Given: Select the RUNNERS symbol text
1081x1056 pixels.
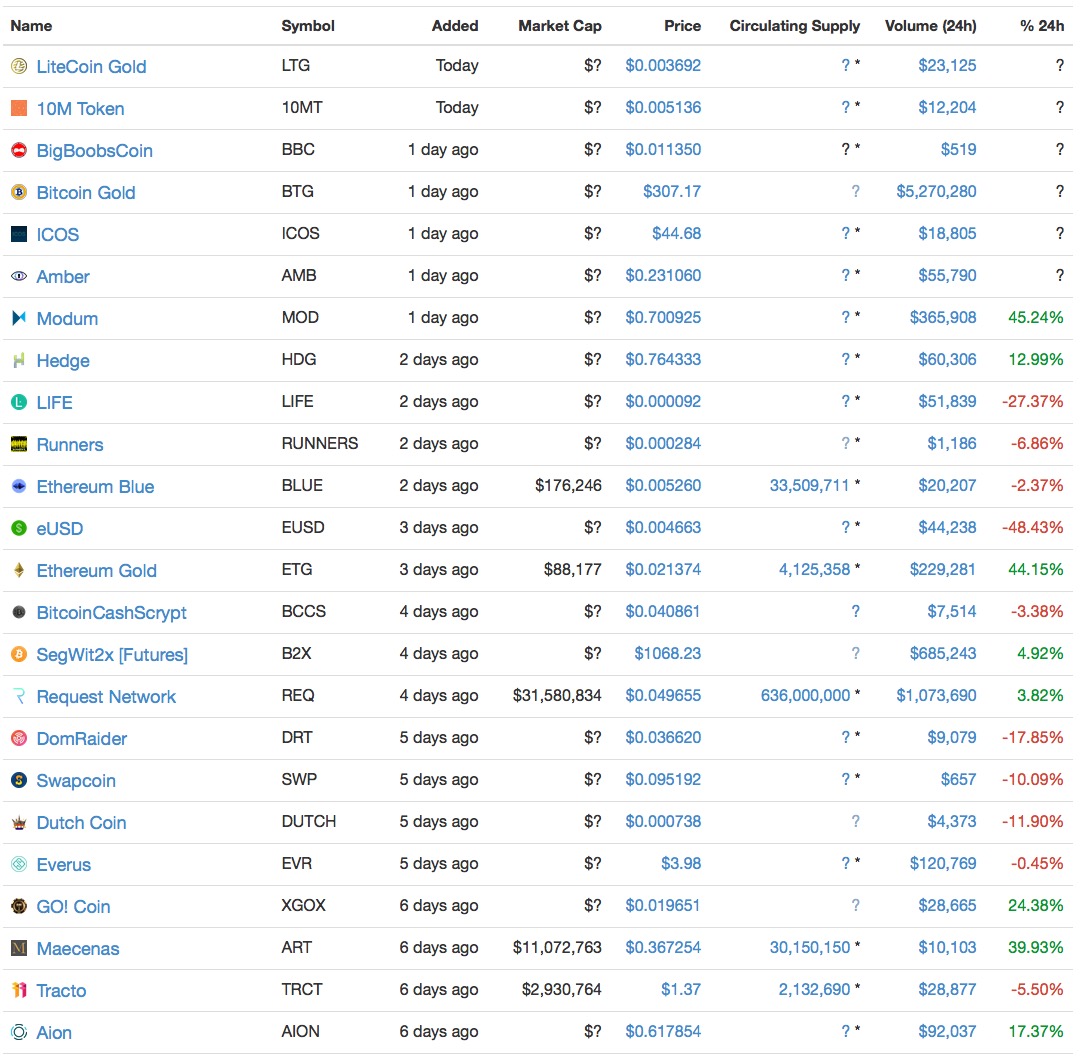Looking at the screenshot, I should pyautogui.click(x=320, y=443).
